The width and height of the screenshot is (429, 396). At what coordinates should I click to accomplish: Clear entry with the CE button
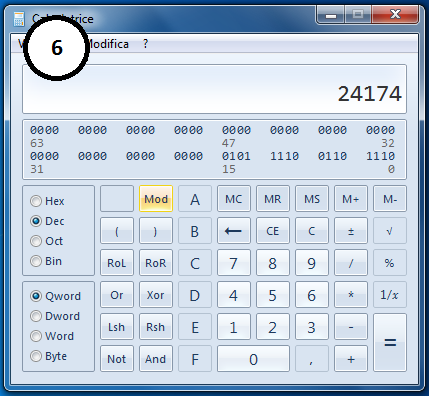(273, 231)
